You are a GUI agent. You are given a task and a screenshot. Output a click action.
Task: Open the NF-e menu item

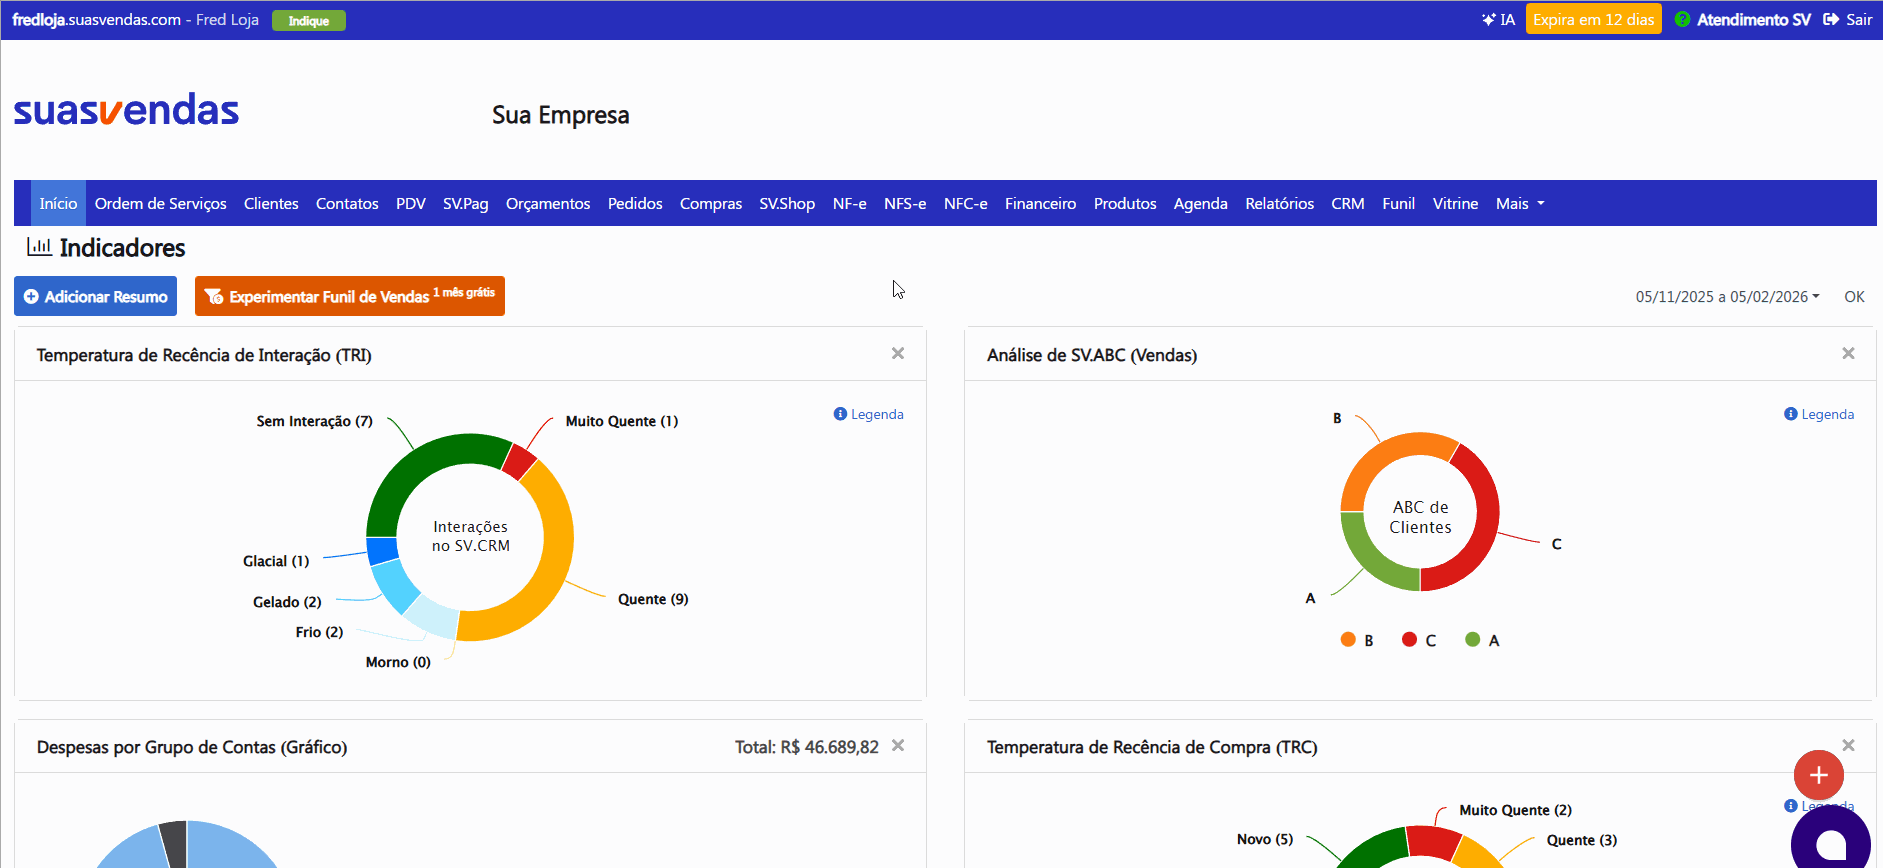click(x=850, y=203)
